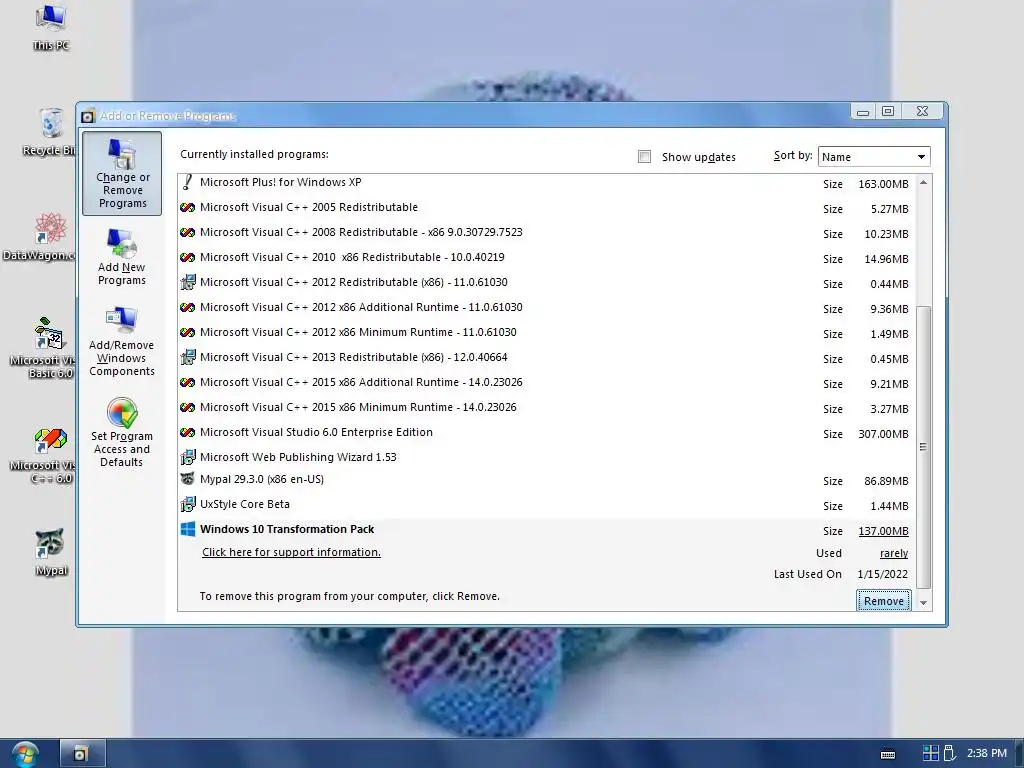
Task: Select Microsoft Web Publishing Wizard 1.53 text
Action: (298, 457)
